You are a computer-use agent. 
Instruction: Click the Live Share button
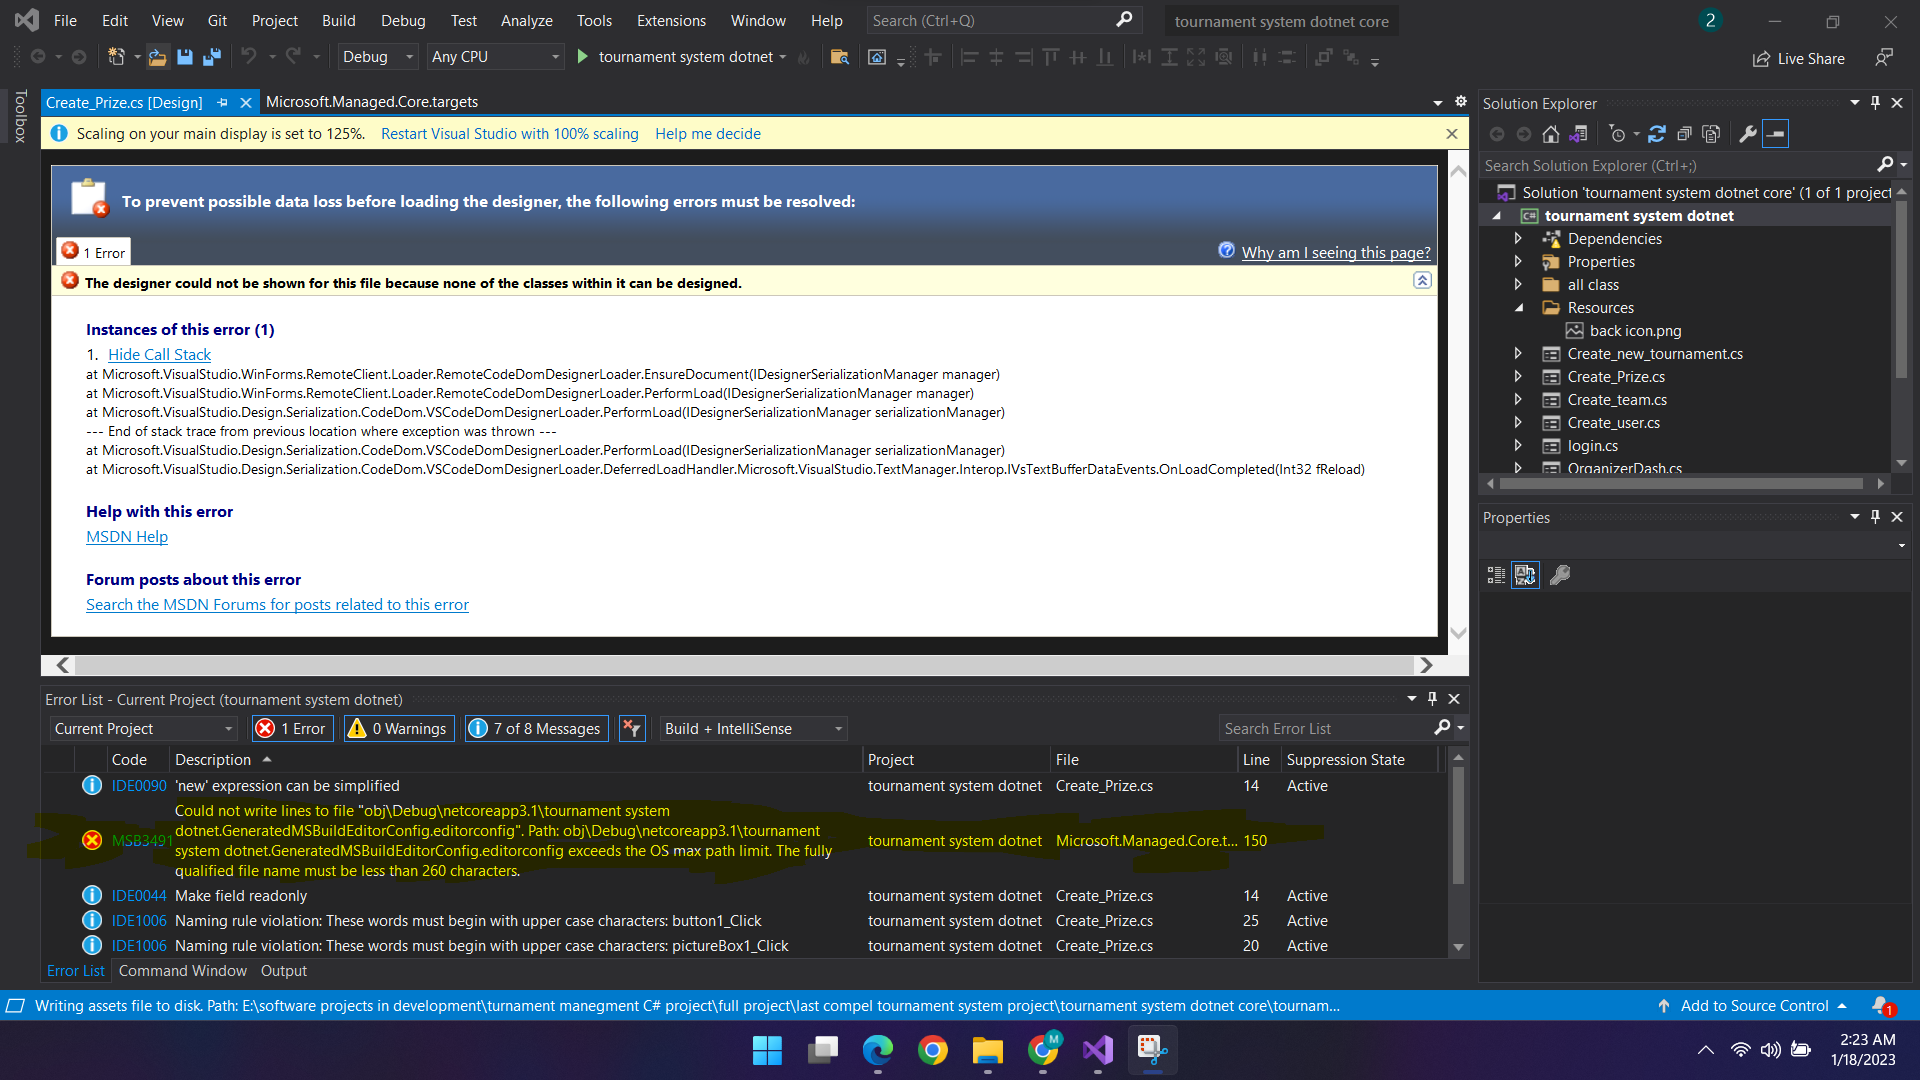tap(1799, 58)
